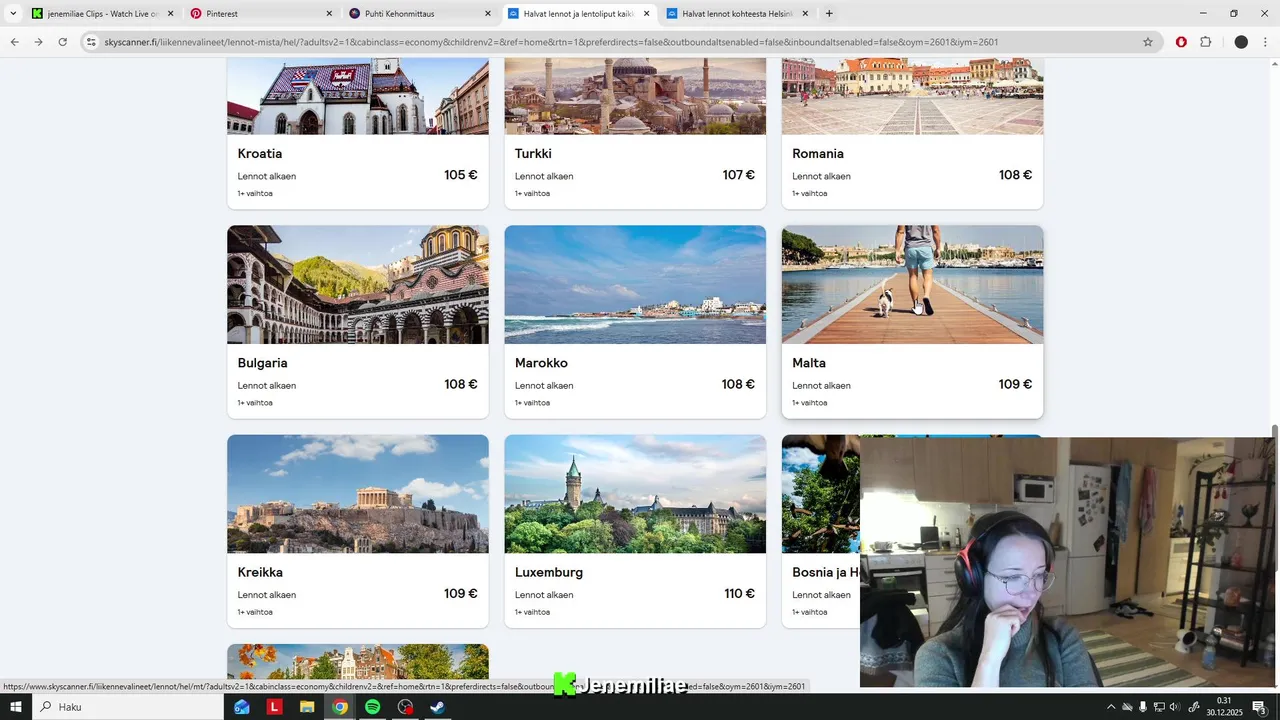
Task: Open the recording app next to Spotify
Action: point(405,707)
